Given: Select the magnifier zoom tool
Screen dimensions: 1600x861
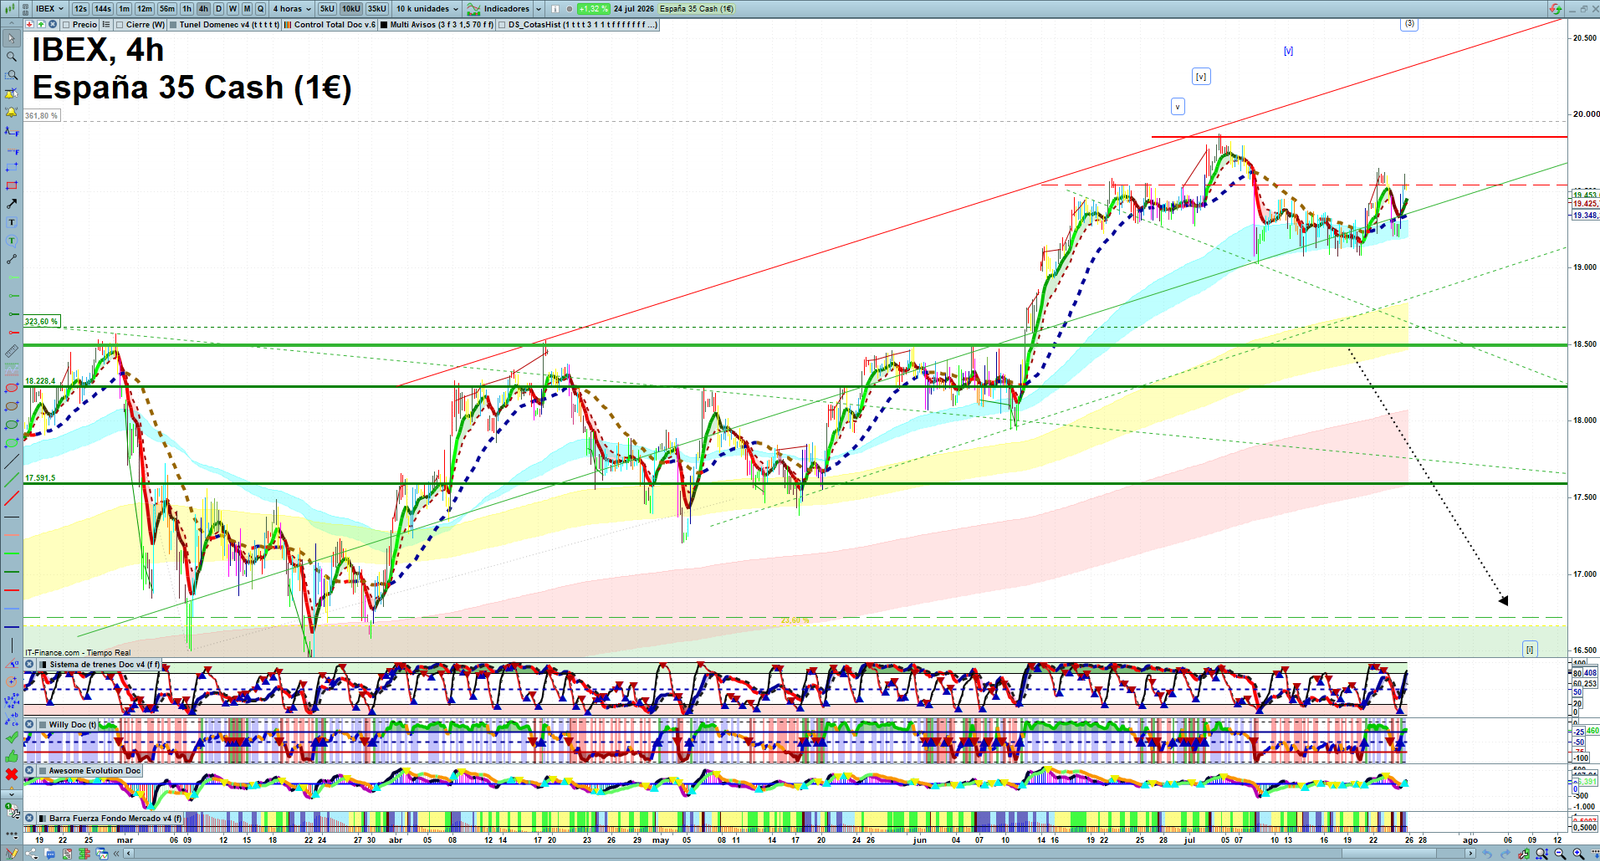Looking at the screenshot, I should pyautogui.click(x=12, y=56).
